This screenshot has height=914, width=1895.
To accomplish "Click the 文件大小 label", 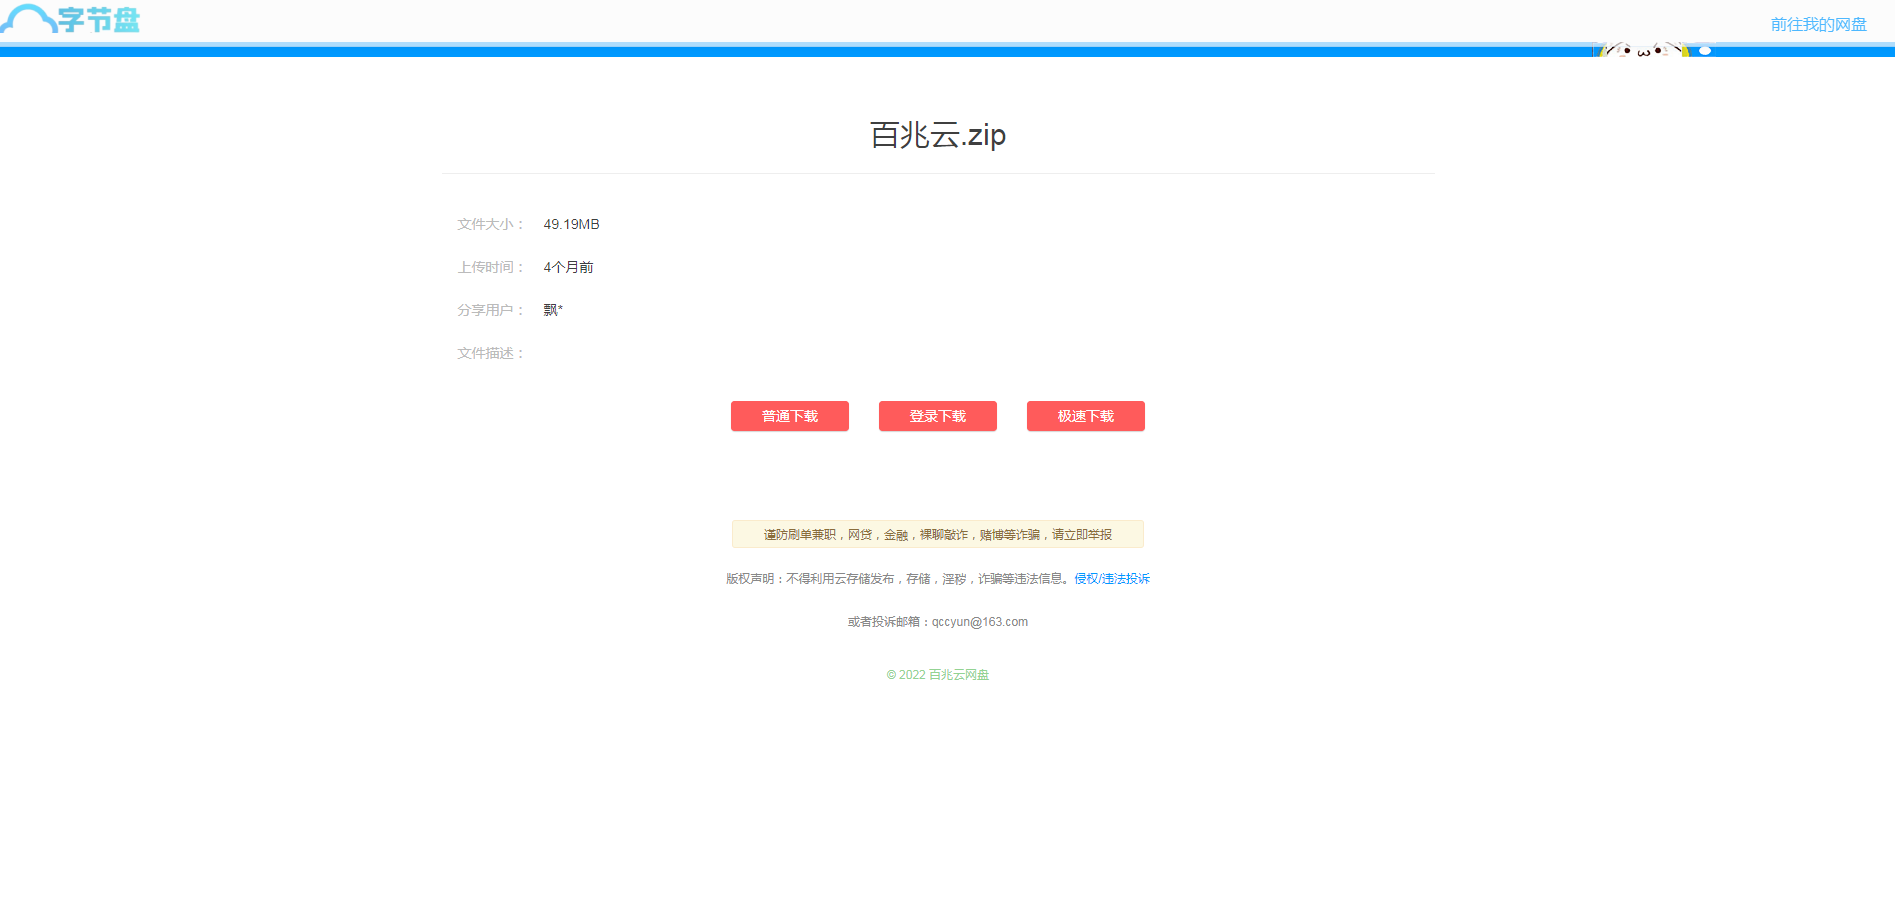I will (x=490, y=224).
